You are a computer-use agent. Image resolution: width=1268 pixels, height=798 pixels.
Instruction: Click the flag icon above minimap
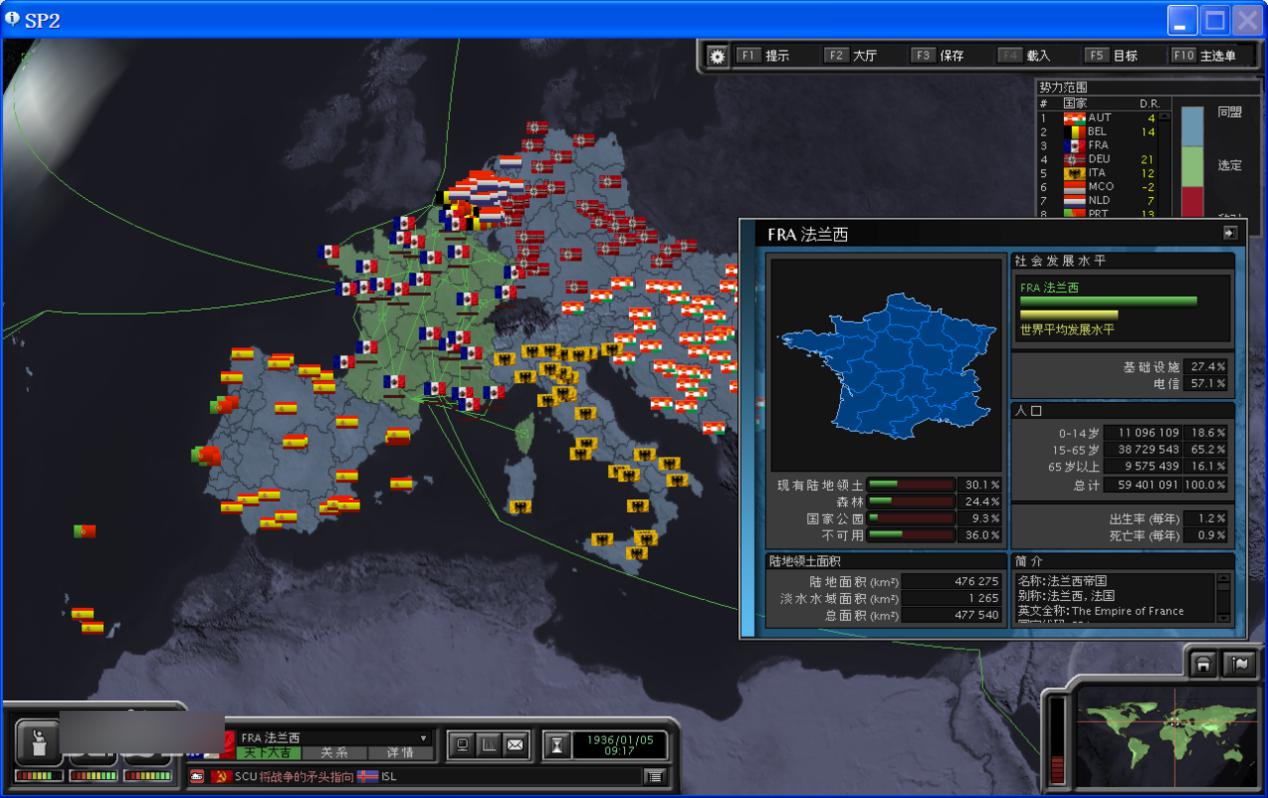tap(1239, 664)
